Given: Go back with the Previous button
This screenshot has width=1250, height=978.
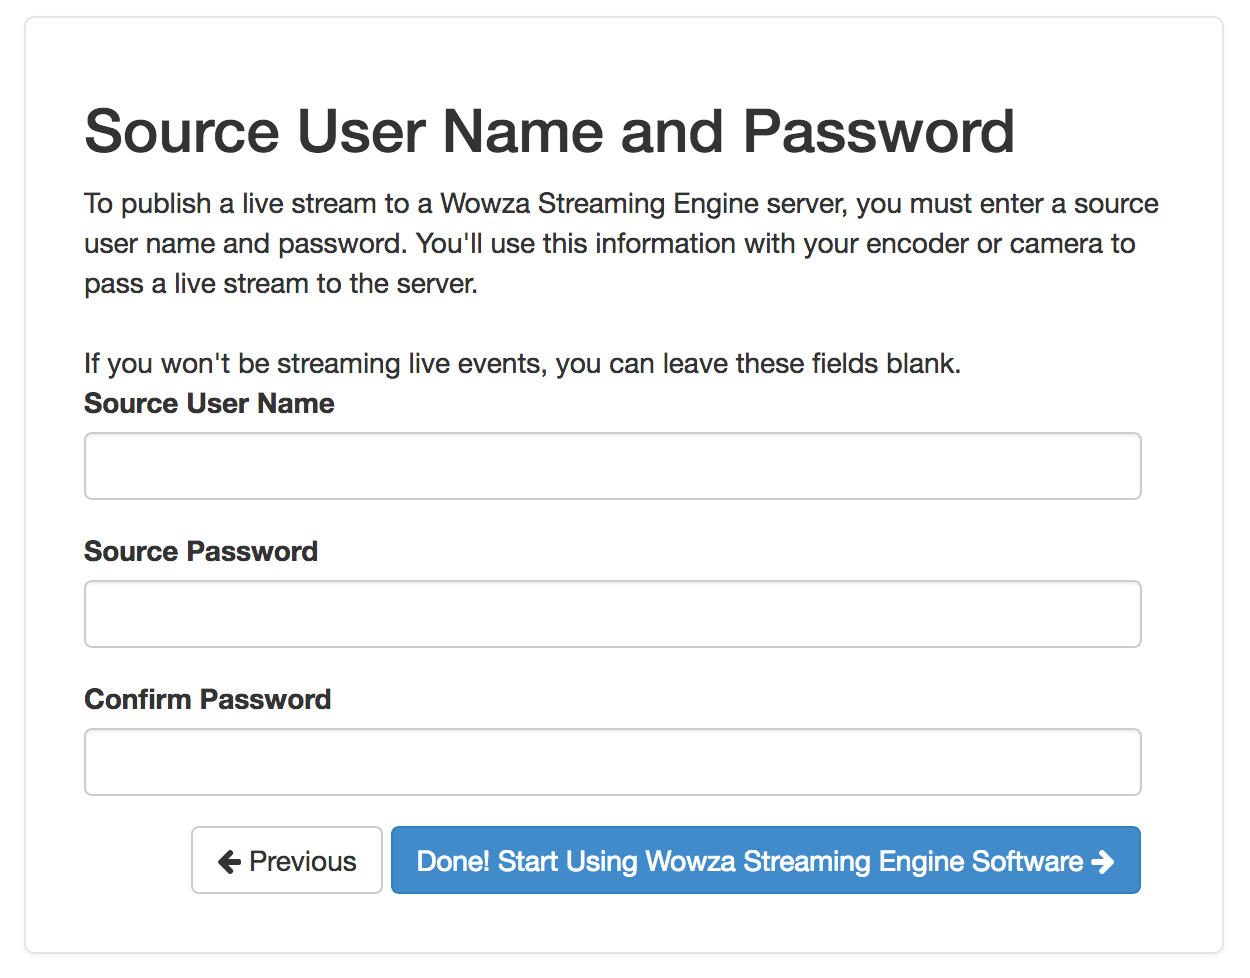Looking at the screenshot, I should [287, 860].
